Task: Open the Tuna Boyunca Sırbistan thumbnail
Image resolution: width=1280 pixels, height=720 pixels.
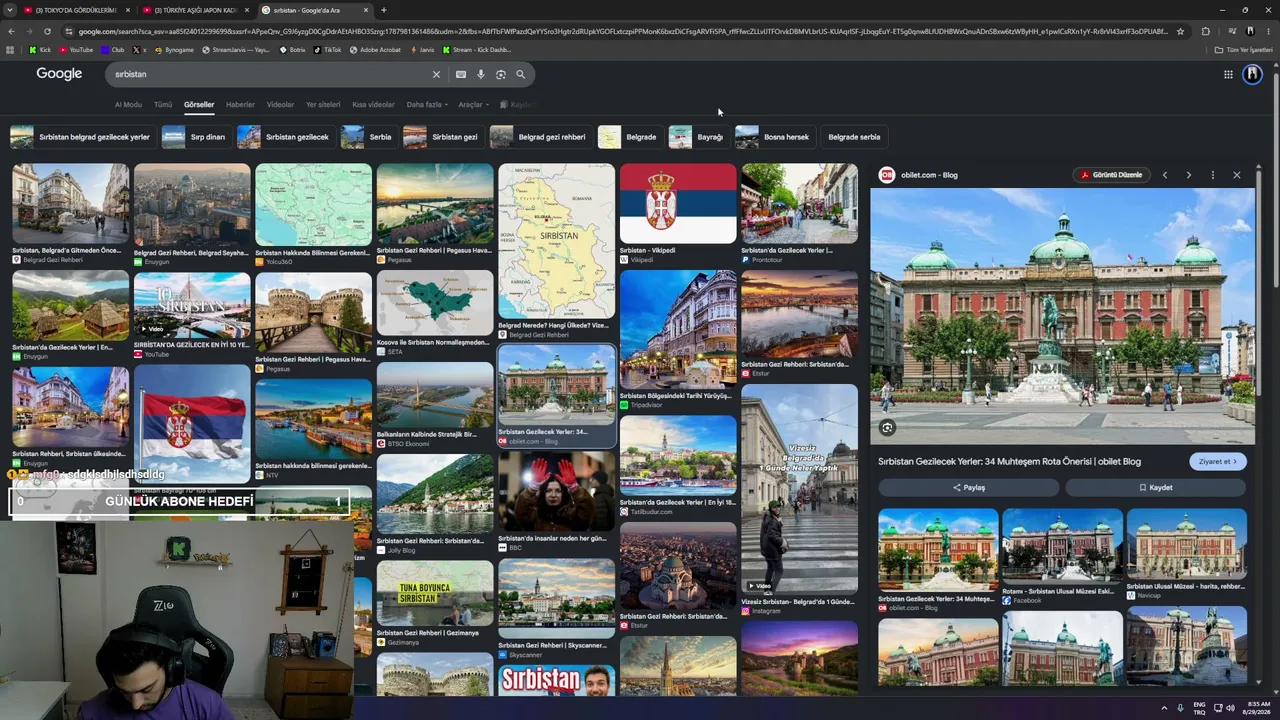Action: click(x=435, y=593)
